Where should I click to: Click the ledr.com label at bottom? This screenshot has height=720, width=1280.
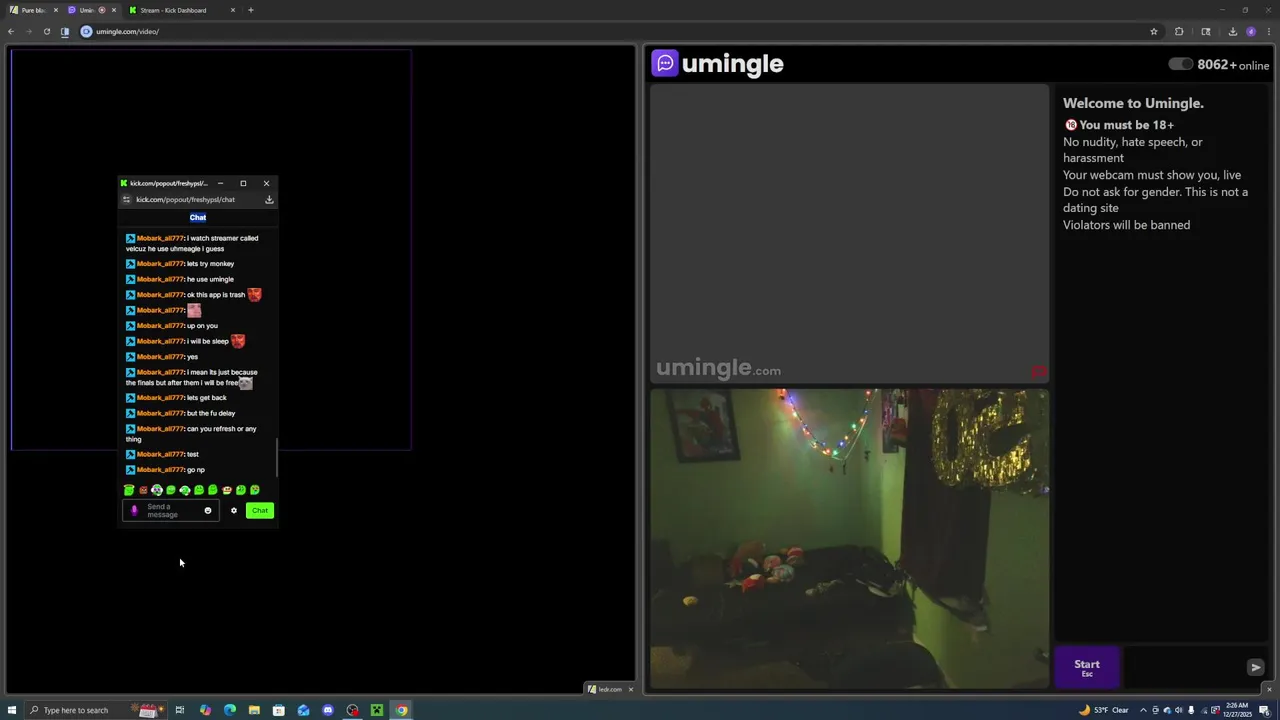click(x=610, y=690)
